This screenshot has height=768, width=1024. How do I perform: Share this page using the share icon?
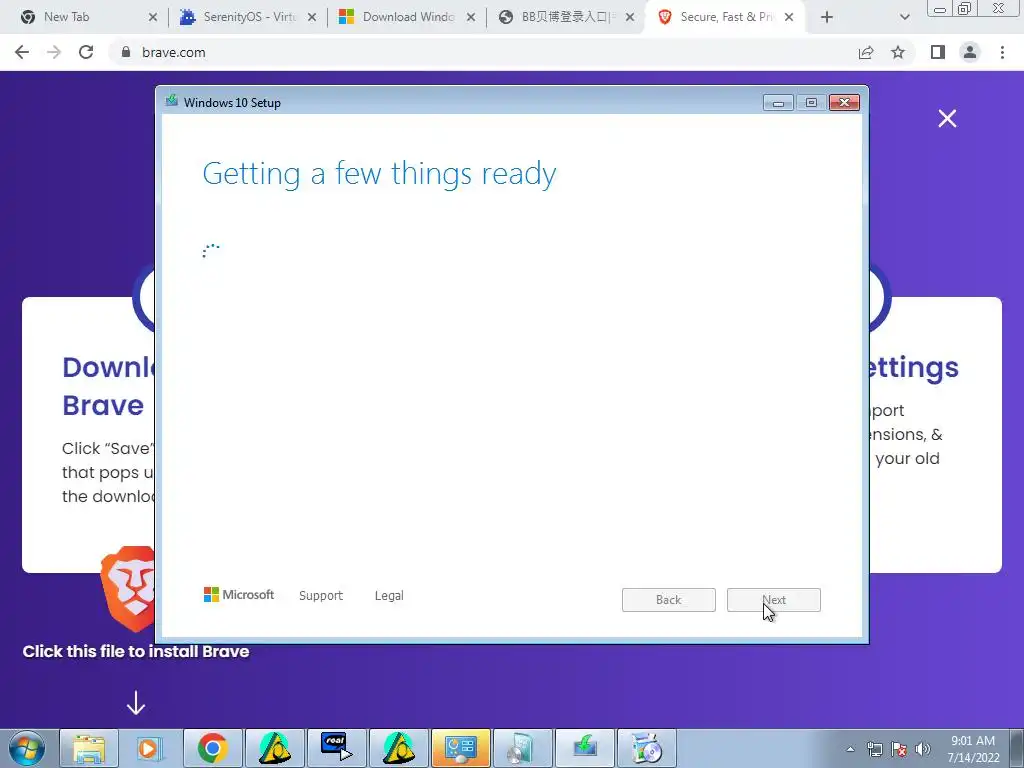pos(866,52)
